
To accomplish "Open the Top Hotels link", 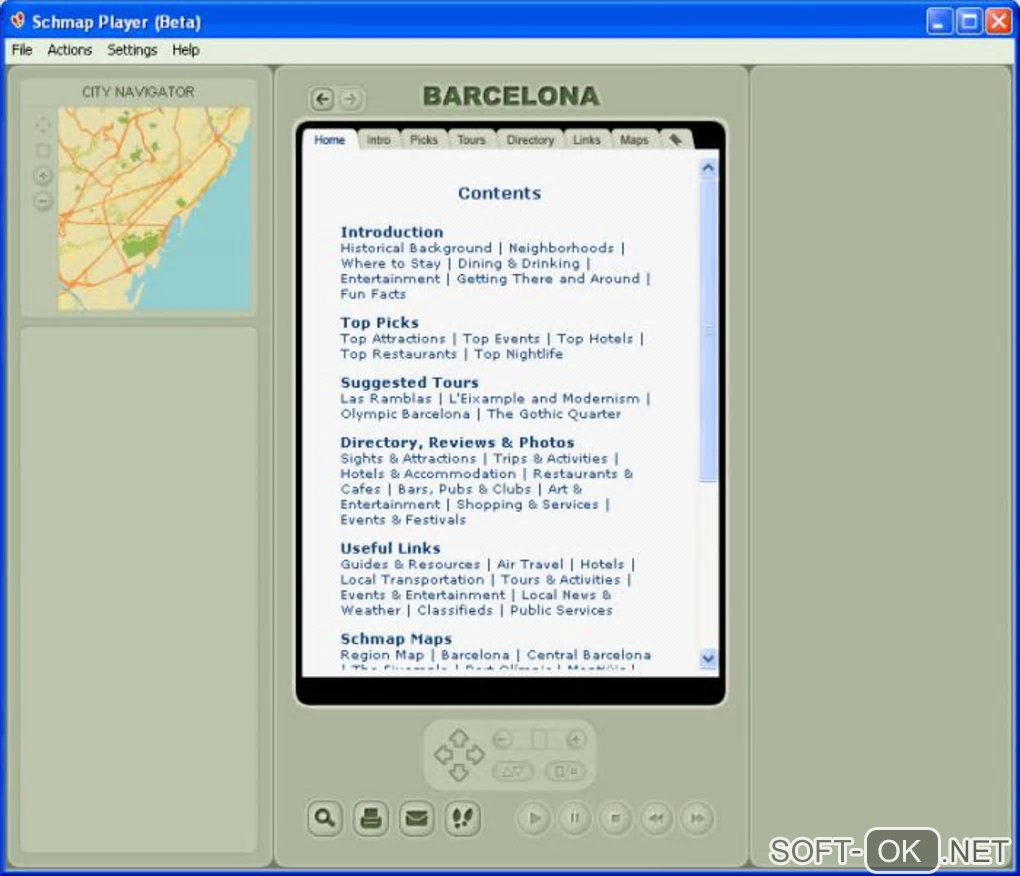I will (595, 339).
